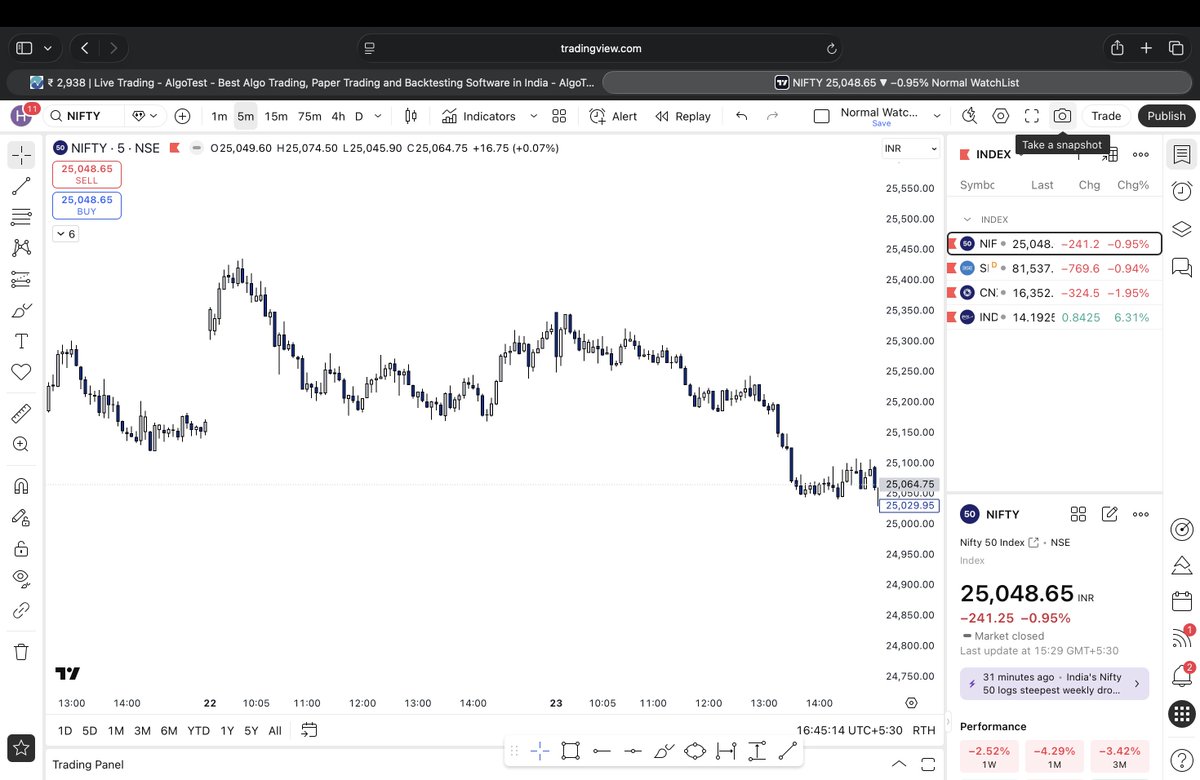Open the Fibonacci/gann tools icon
This screenshot has width=1200, height=780.
coord(21,217)
